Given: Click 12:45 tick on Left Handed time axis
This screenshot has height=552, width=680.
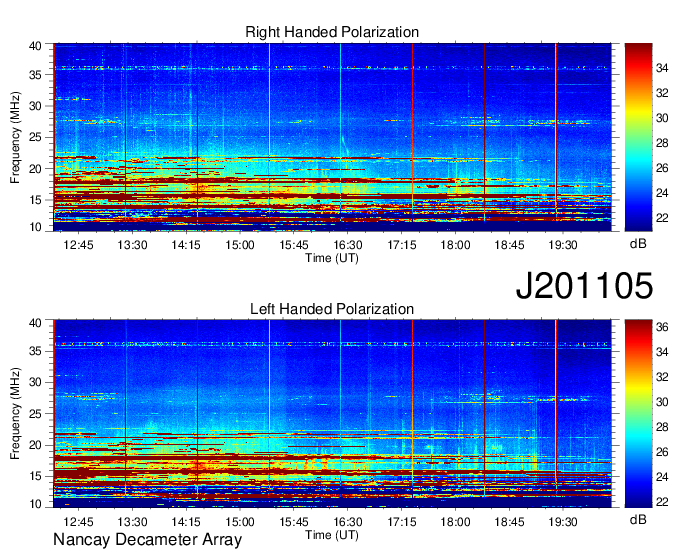Looking at the screenshot, I should pyautogui.click(x=78, y=522).
